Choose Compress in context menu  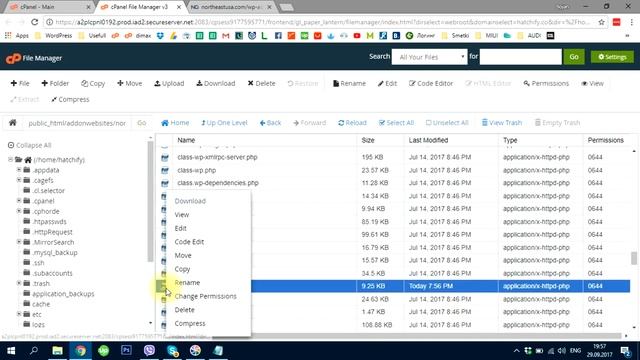coord(190,323)
